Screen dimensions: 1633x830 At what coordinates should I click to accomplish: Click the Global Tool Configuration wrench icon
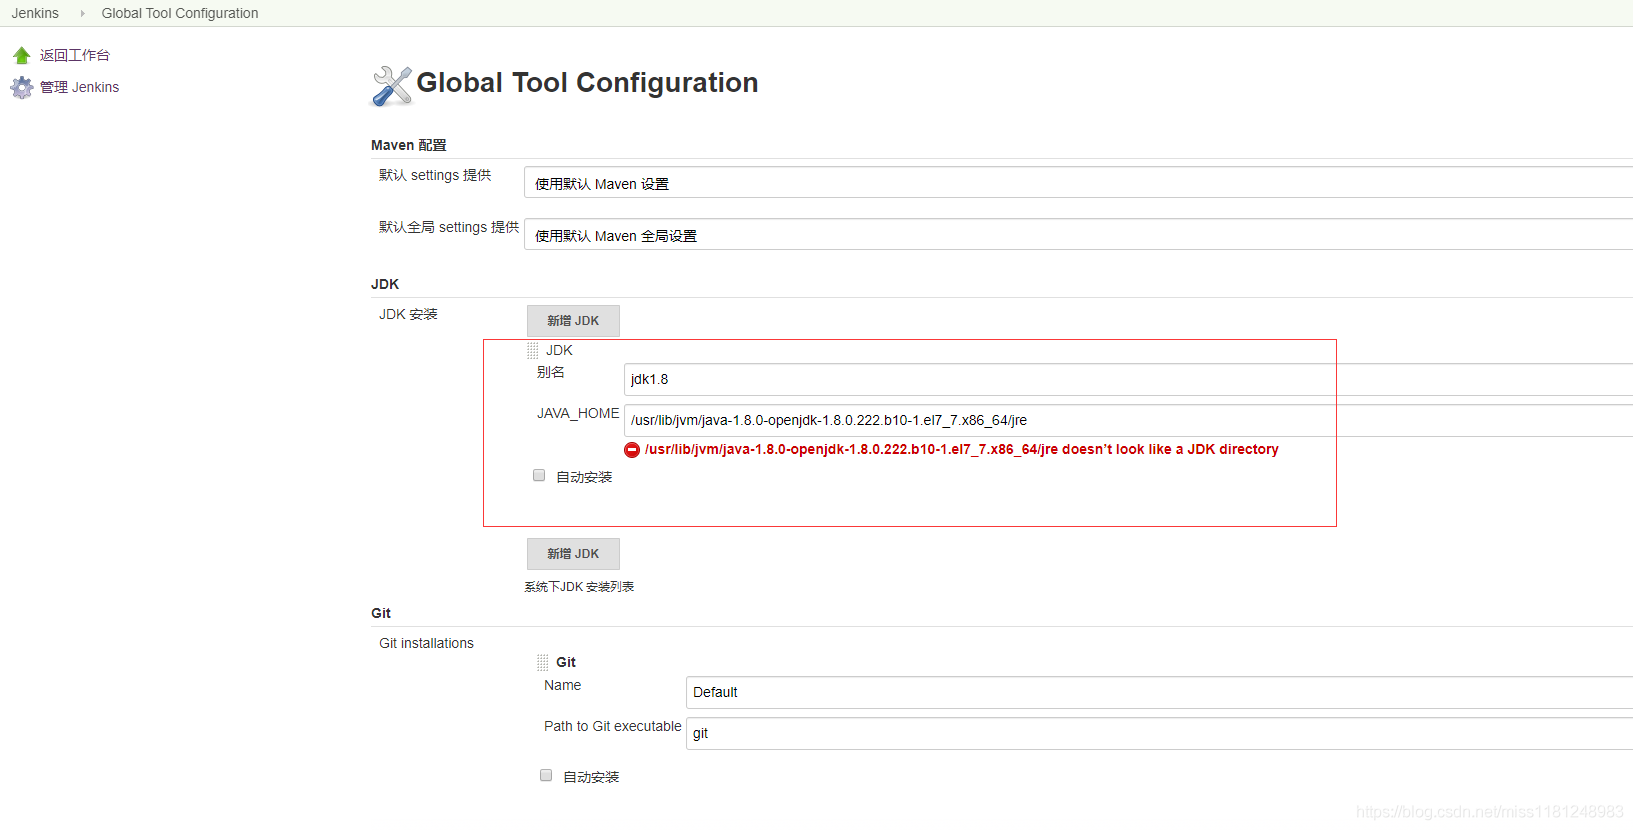[x=392, y=85]
